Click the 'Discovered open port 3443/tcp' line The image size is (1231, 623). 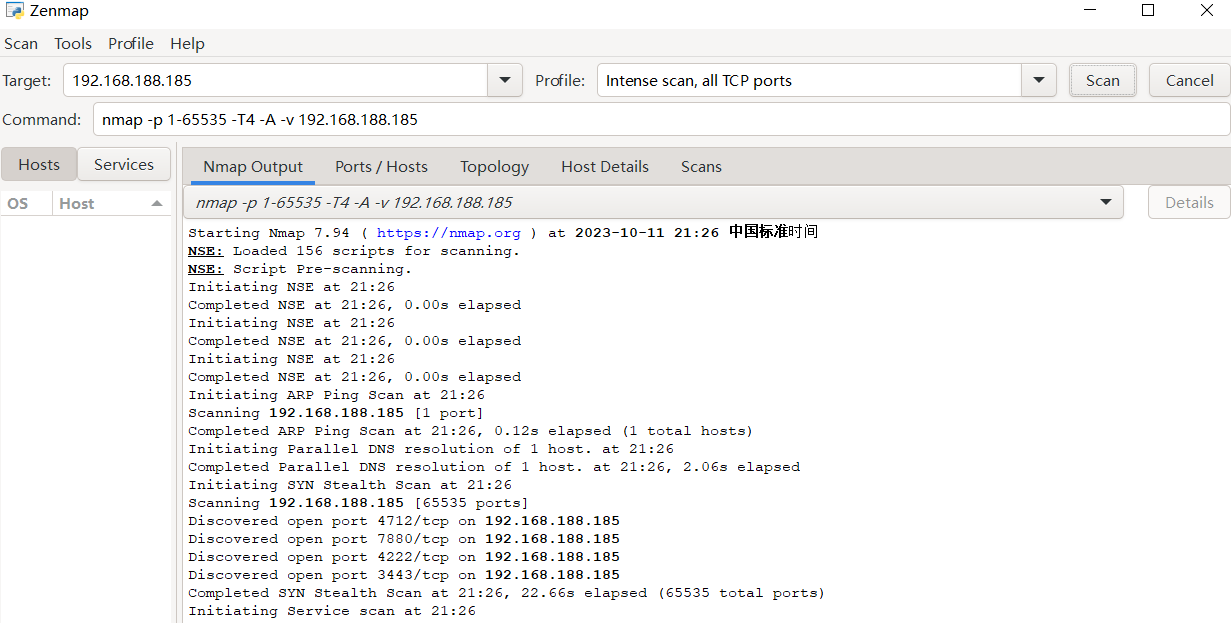click(x=404, y=575)
